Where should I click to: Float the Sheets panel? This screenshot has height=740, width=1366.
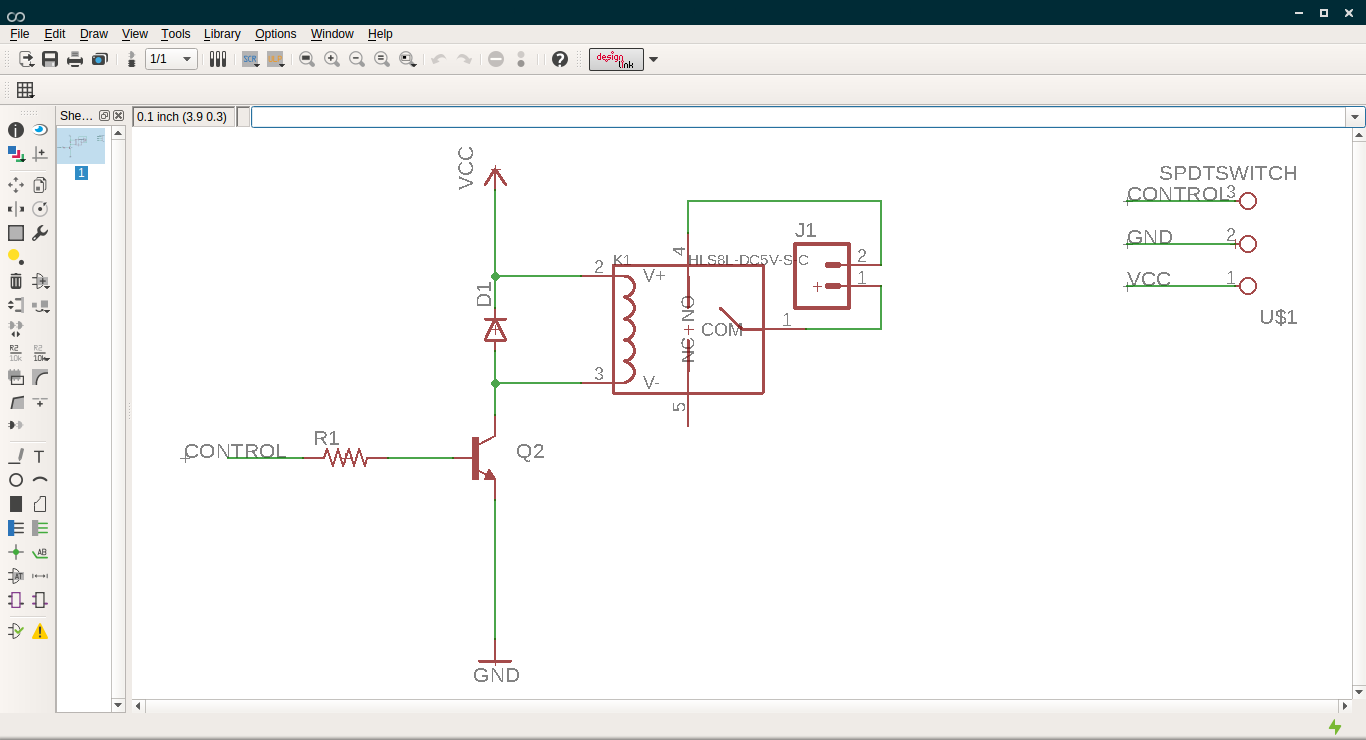pyautogui.click(x=104, y=116)
